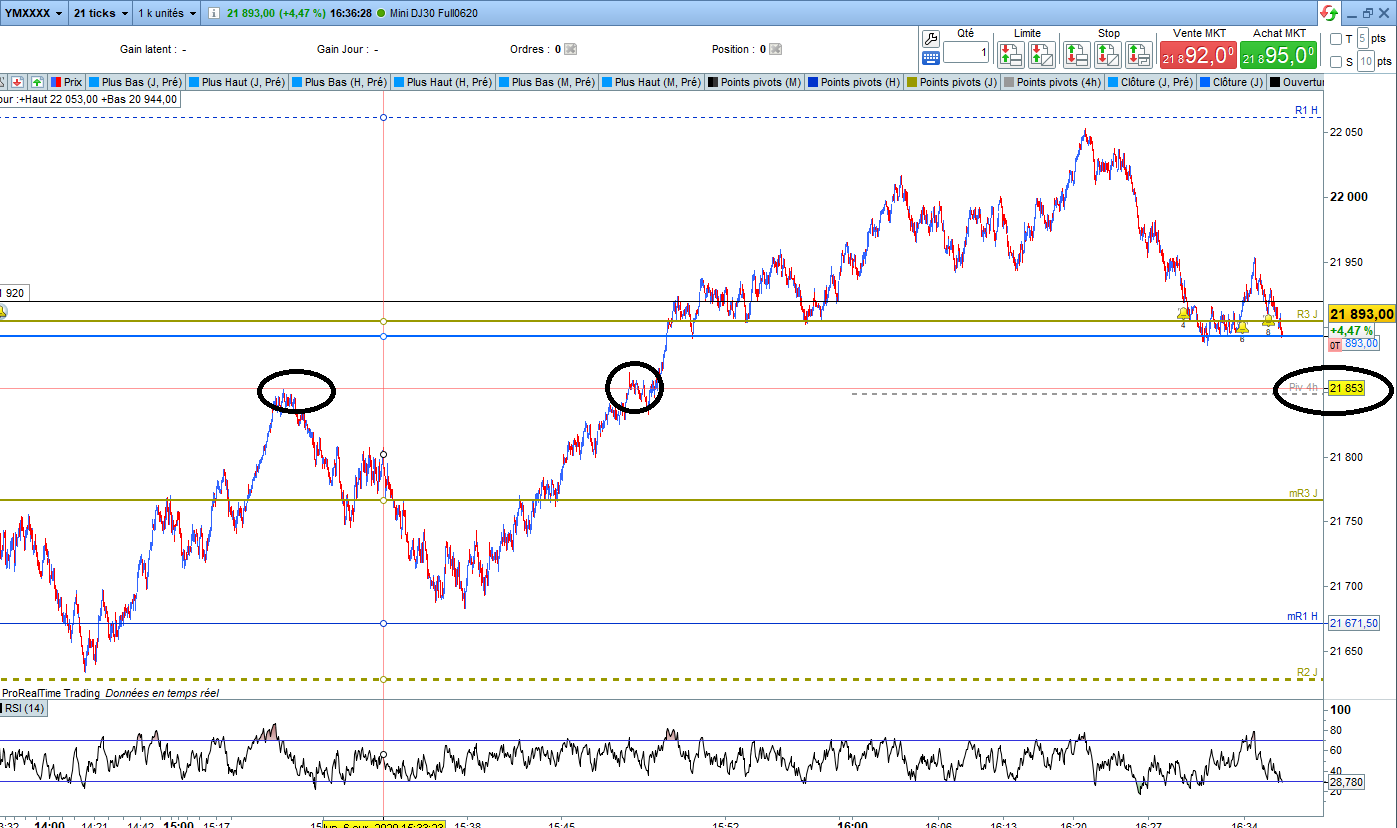Click the 21 893,00 current price label
The height and width of the screenshot is (828, 1397).
pos(1361,314)
